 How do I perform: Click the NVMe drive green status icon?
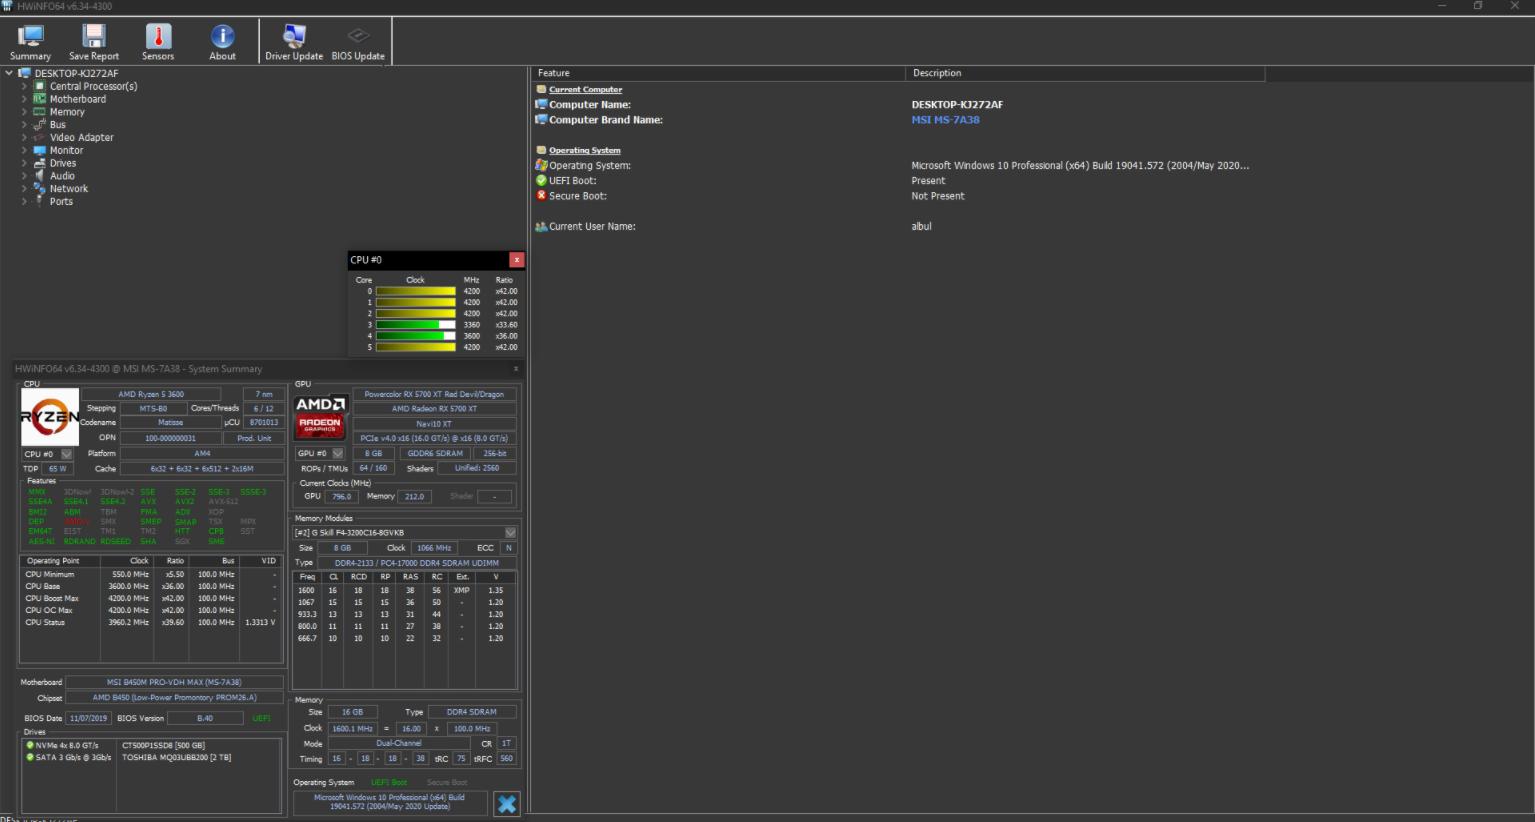(x=30, y=745)
